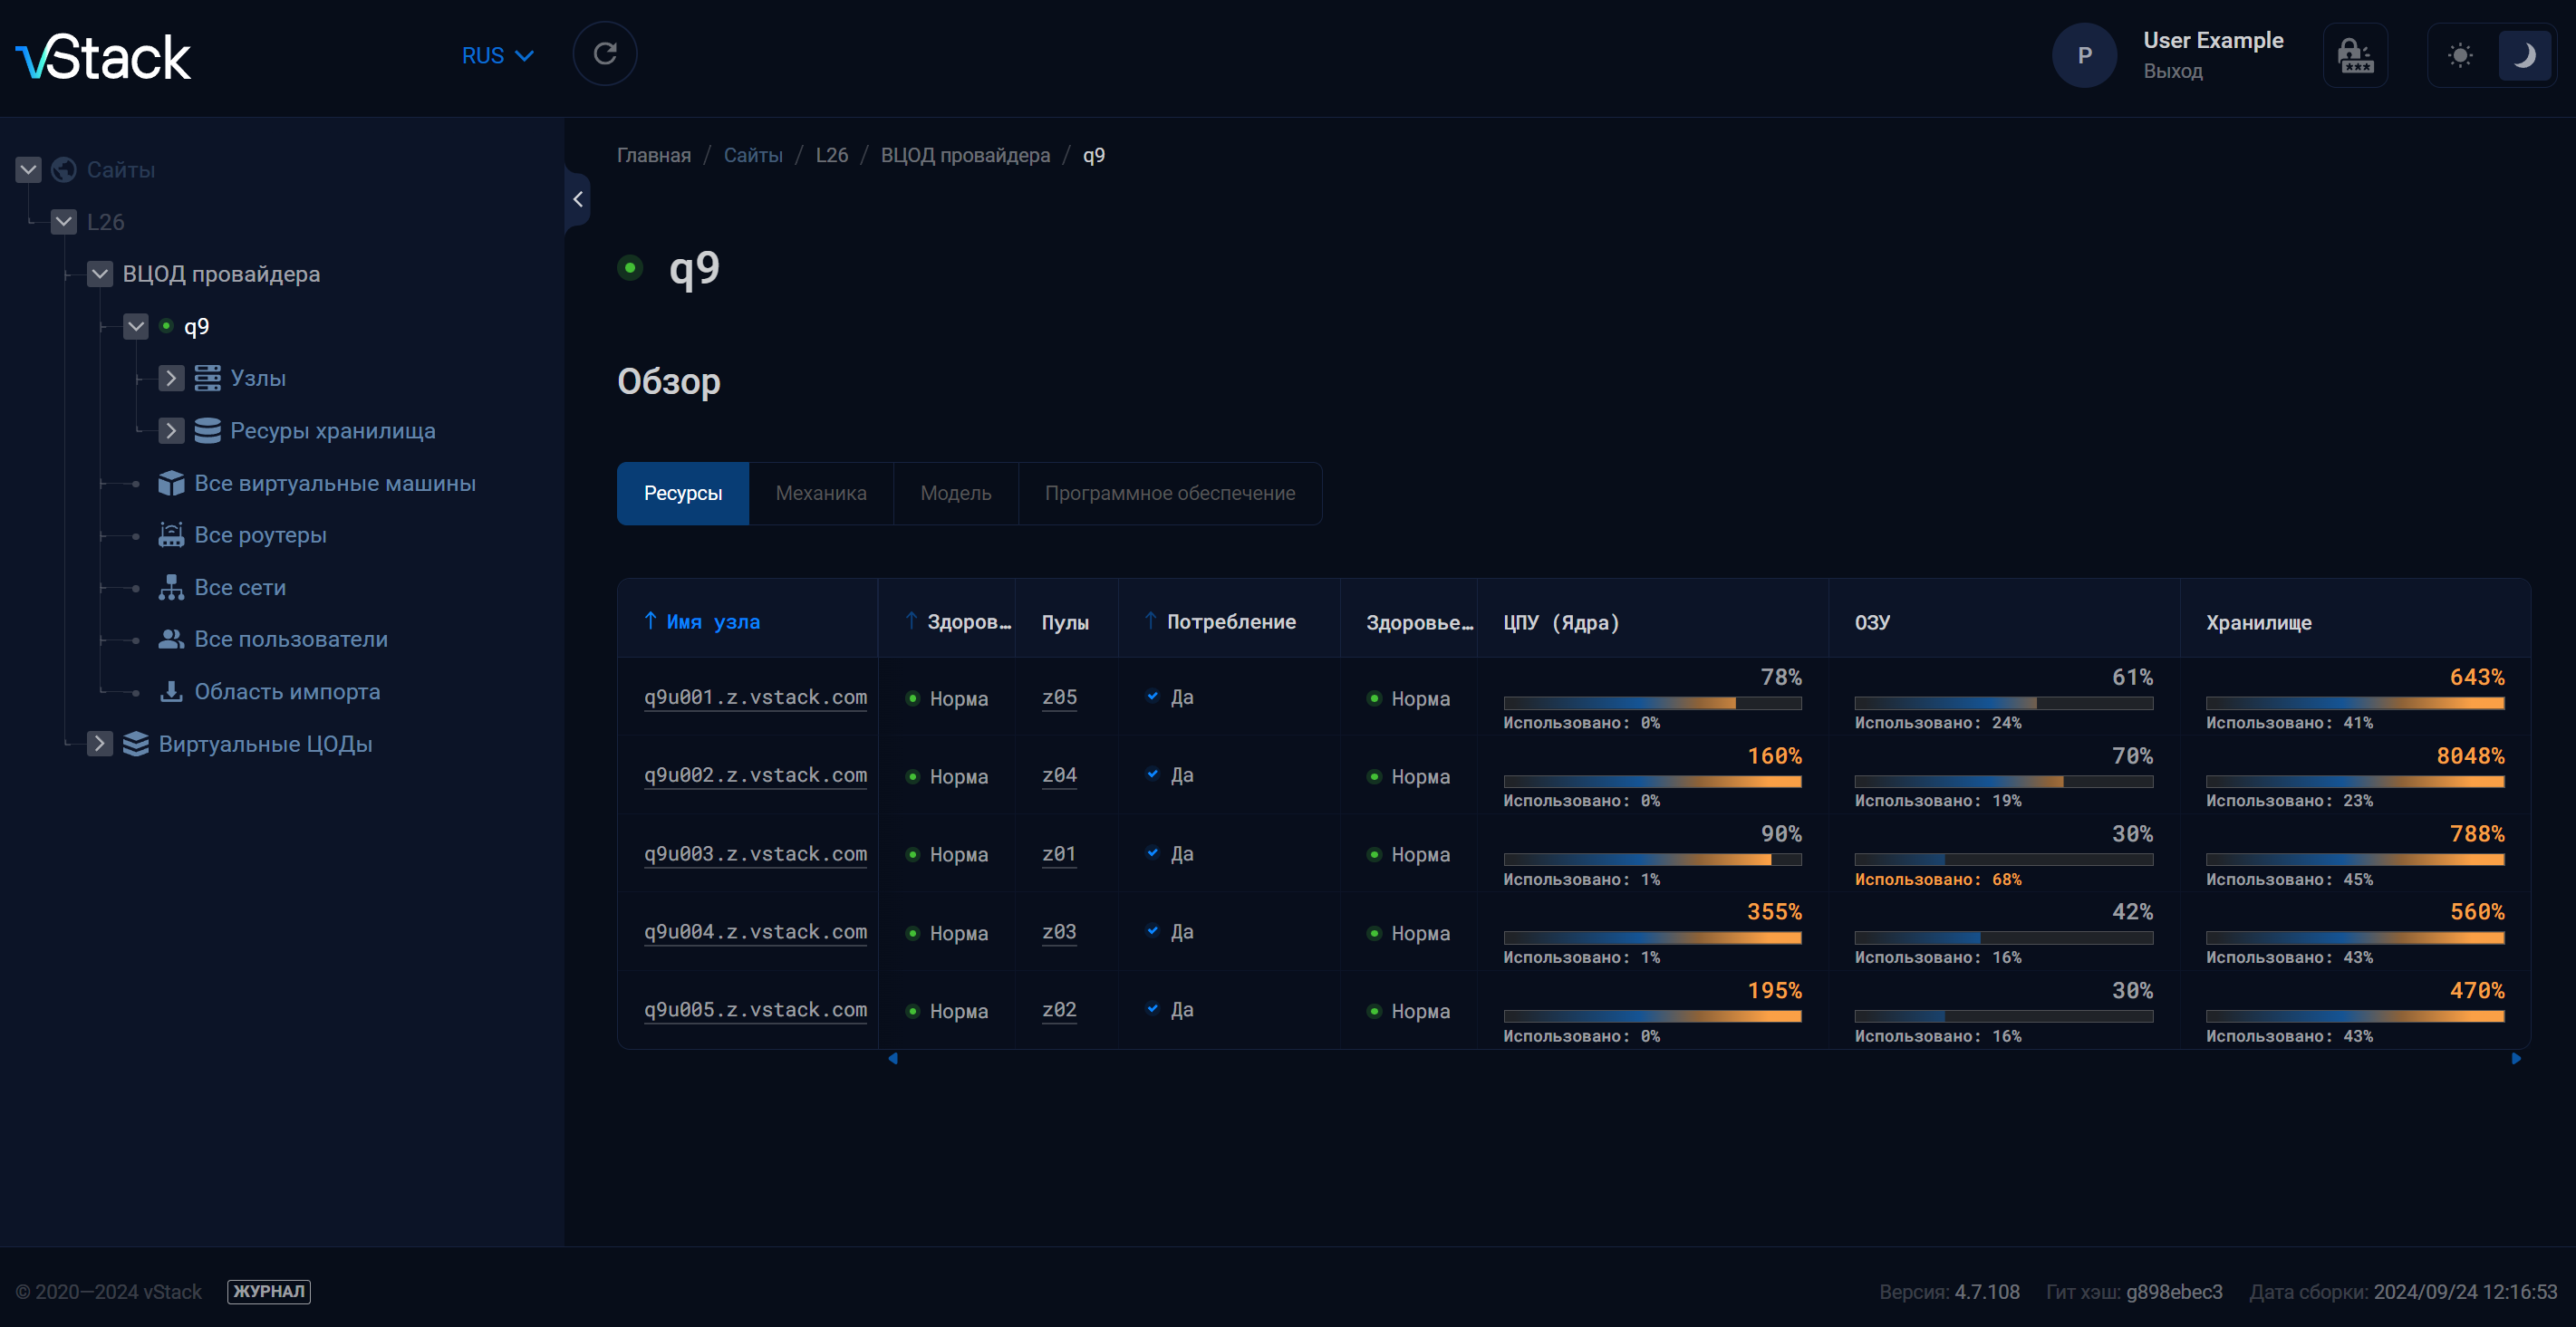
Task: Open Все виртуальные машины in sidebar
Action: [335, 483]
